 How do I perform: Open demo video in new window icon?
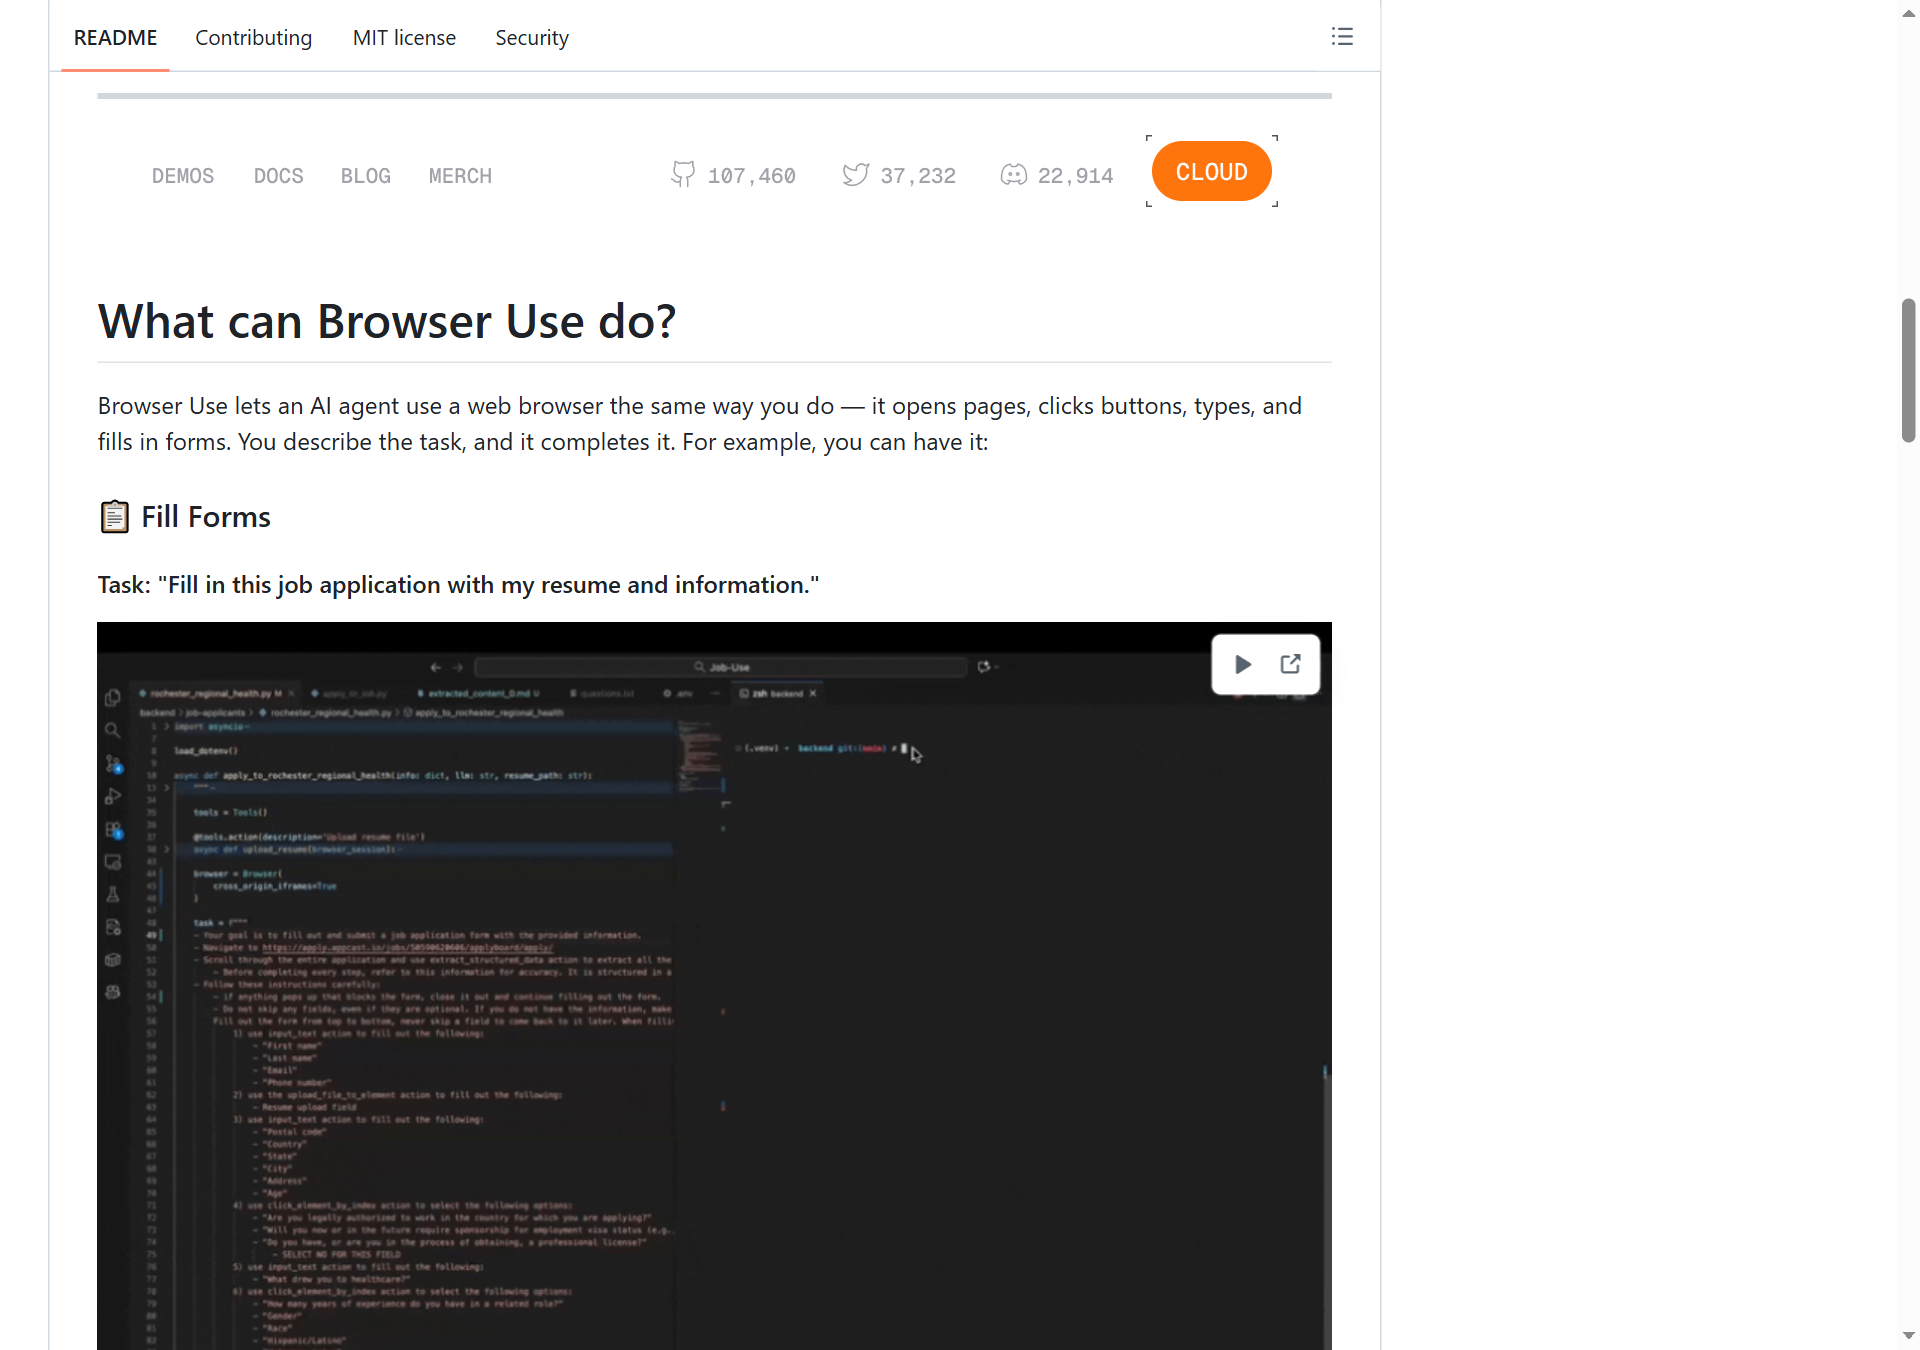pyautogui.click(x=1291, y=664)
